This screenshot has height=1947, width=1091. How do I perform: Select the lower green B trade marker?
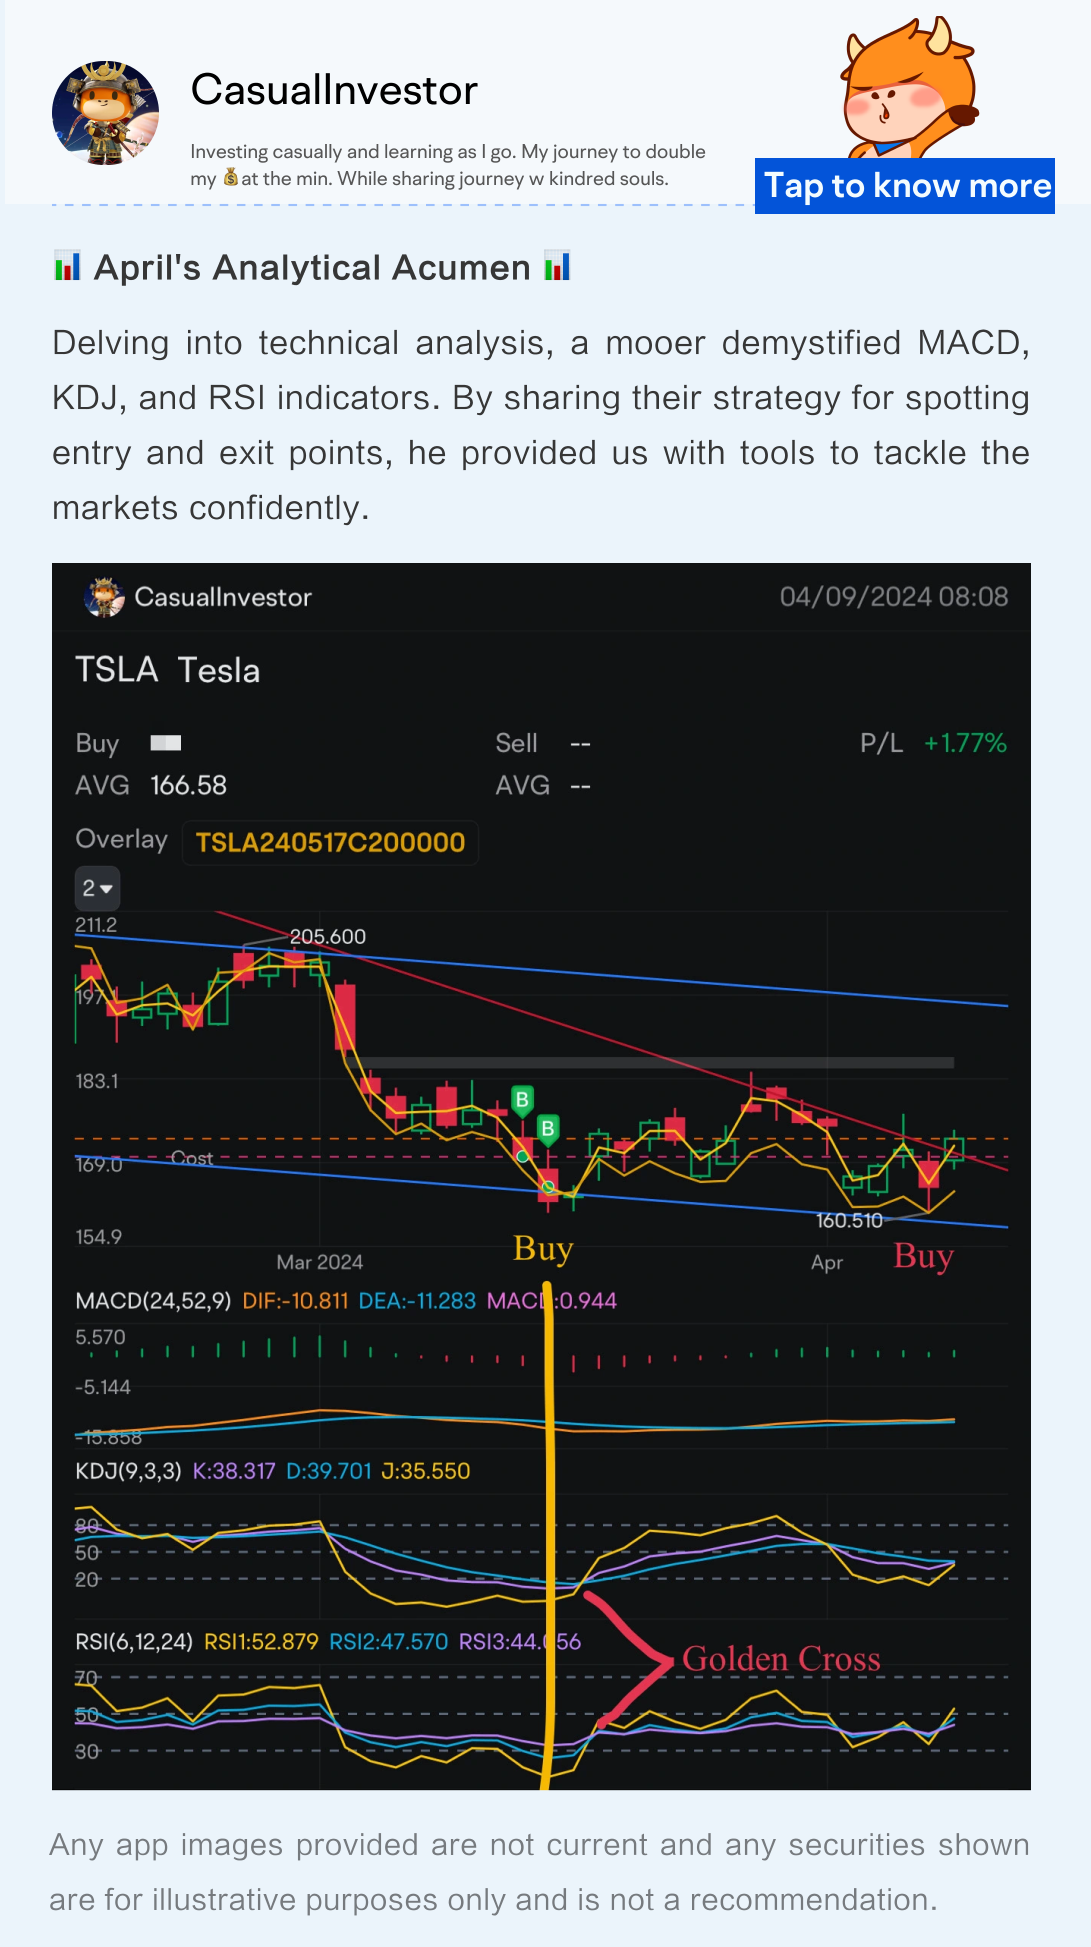tap(547, 1129)
